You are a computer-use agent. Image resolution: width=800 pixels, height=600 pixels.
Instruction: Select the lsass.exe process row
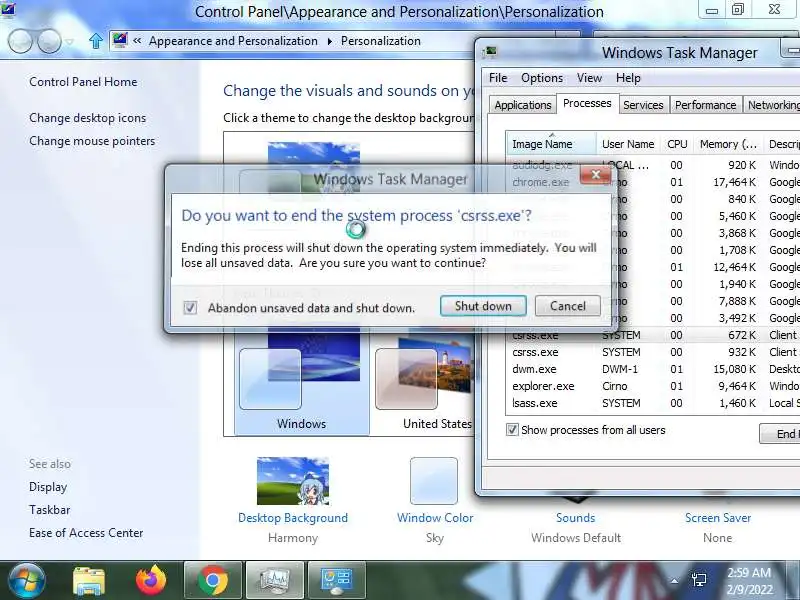click(x=653, y=403)
